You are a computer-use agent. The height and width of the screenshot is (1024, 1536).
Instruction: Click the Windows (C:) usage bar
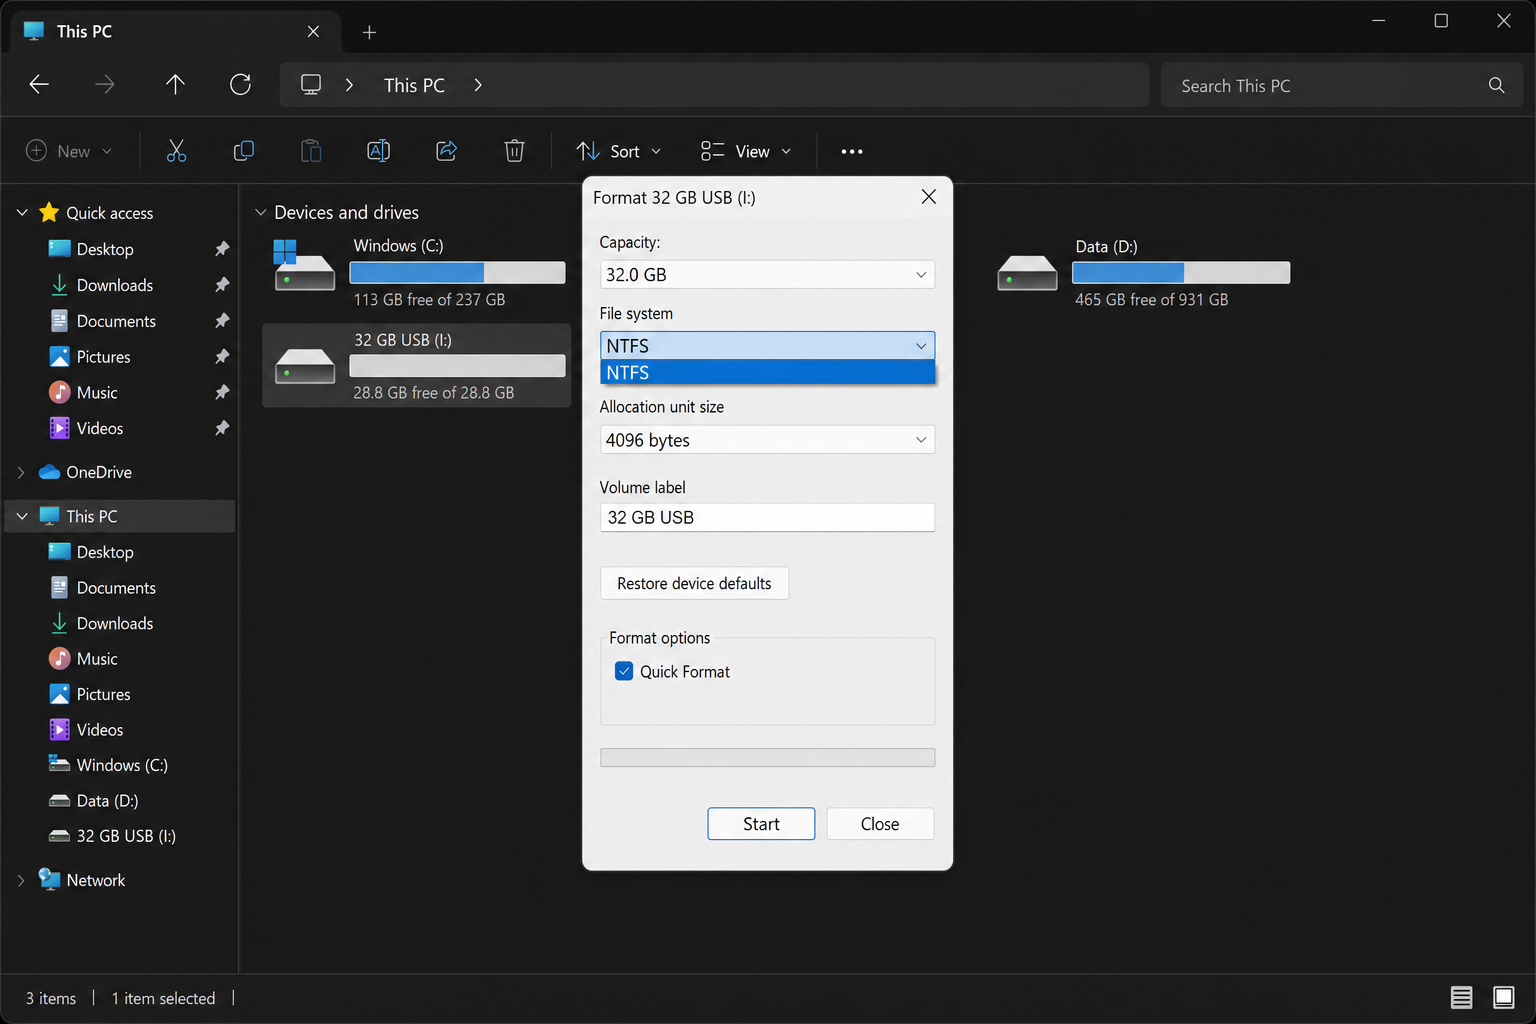(457, 272)
